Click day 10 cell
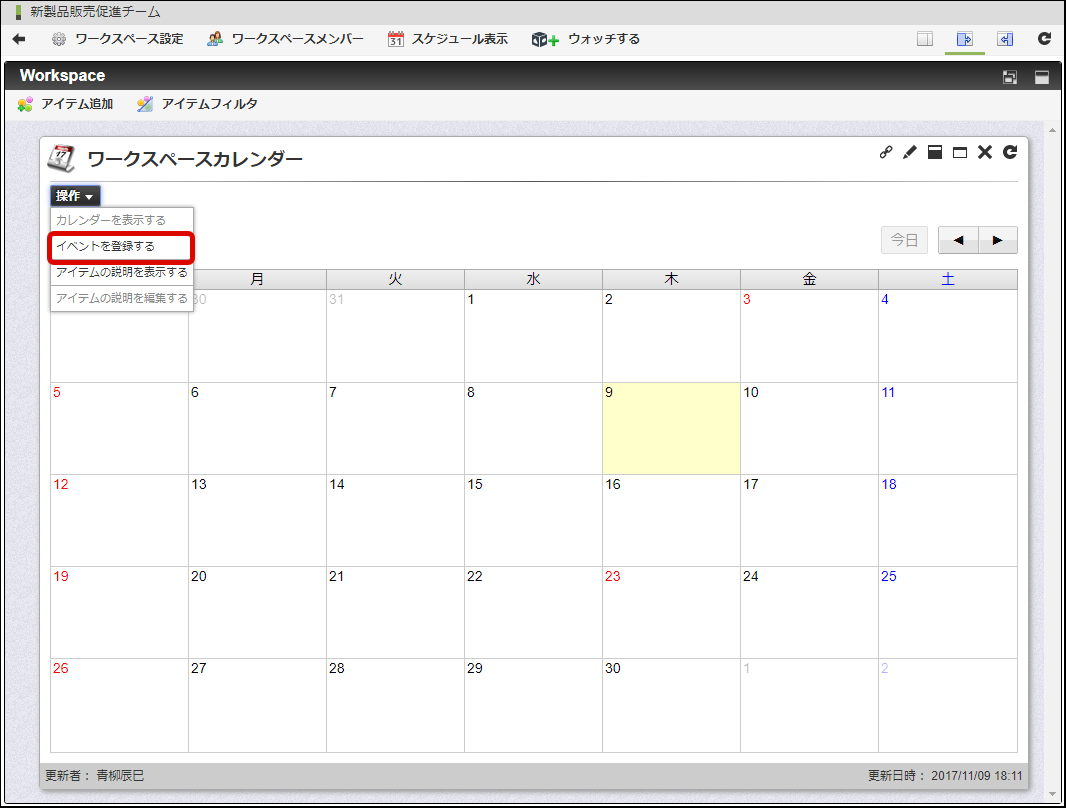This screenshot has height=808, width=1066. tap(809, 428)
